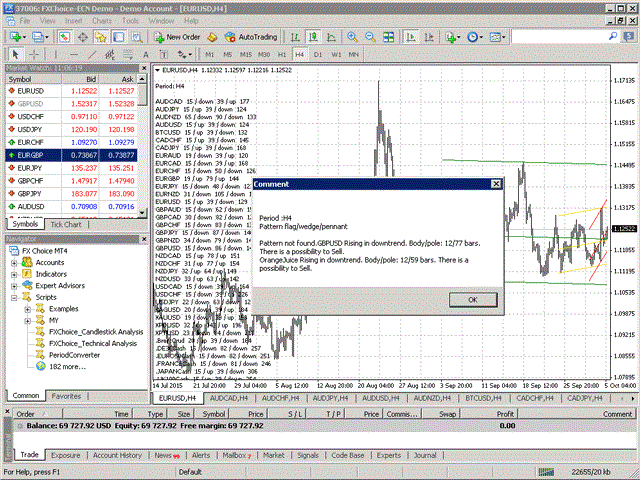
Task: Click the search magnifier icon
Action: 613,36
